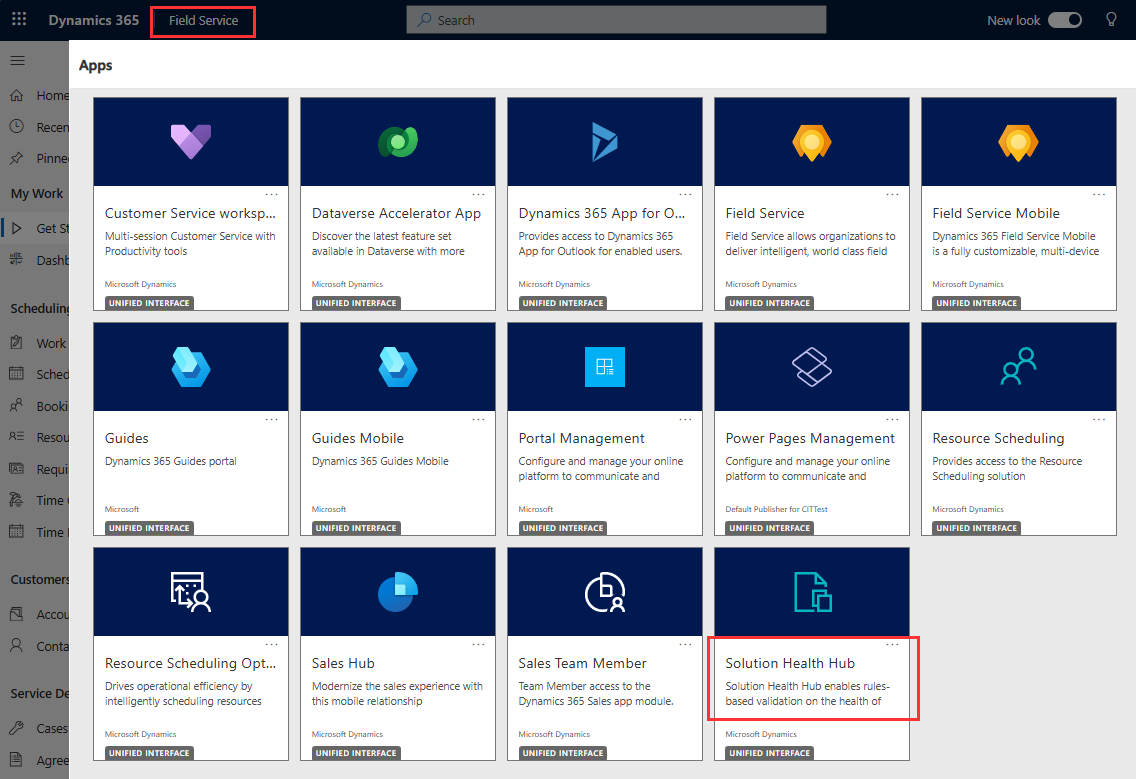Open the Power Pages Management tile icon
The image size is (1136, 779).
[x=811, y=367]
